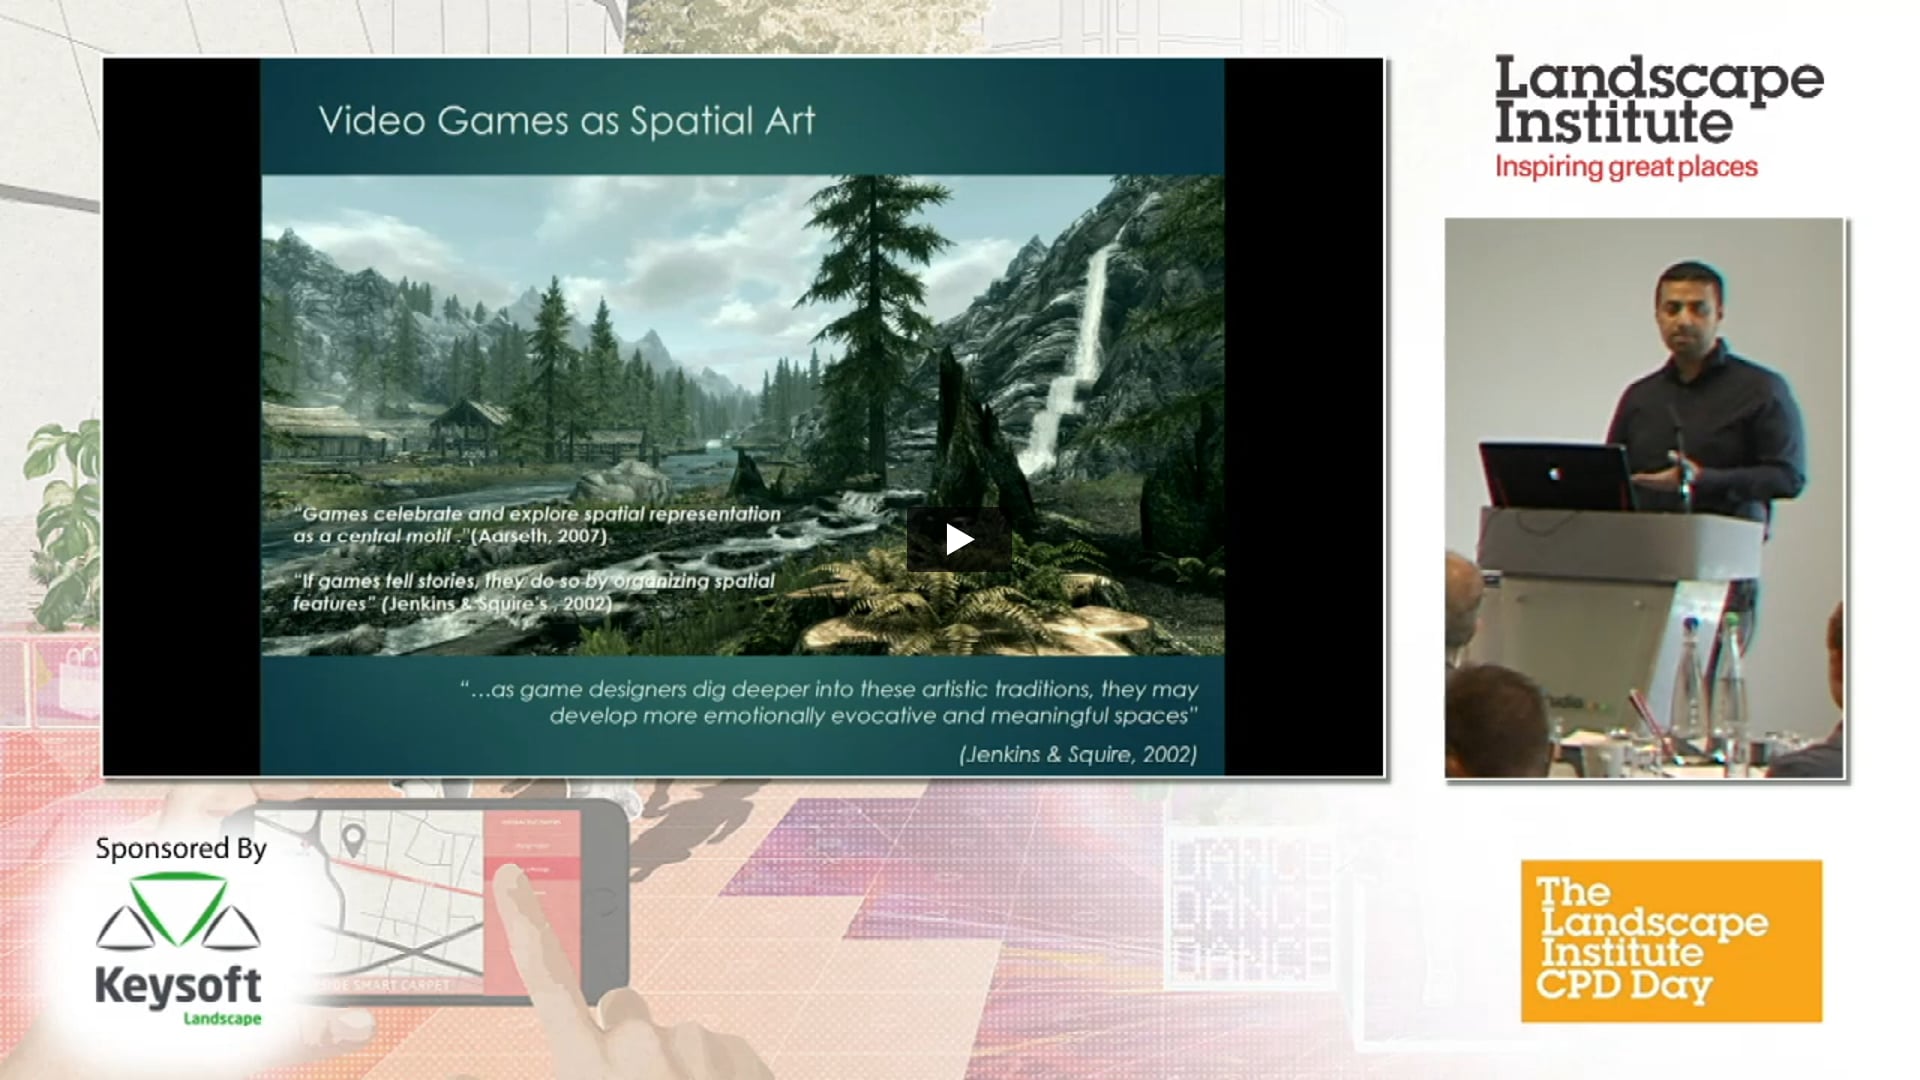Click the 'as game designers dig deeper' quote
The width and height of the screenshot is (1920, 1080).
pos(829,702)
